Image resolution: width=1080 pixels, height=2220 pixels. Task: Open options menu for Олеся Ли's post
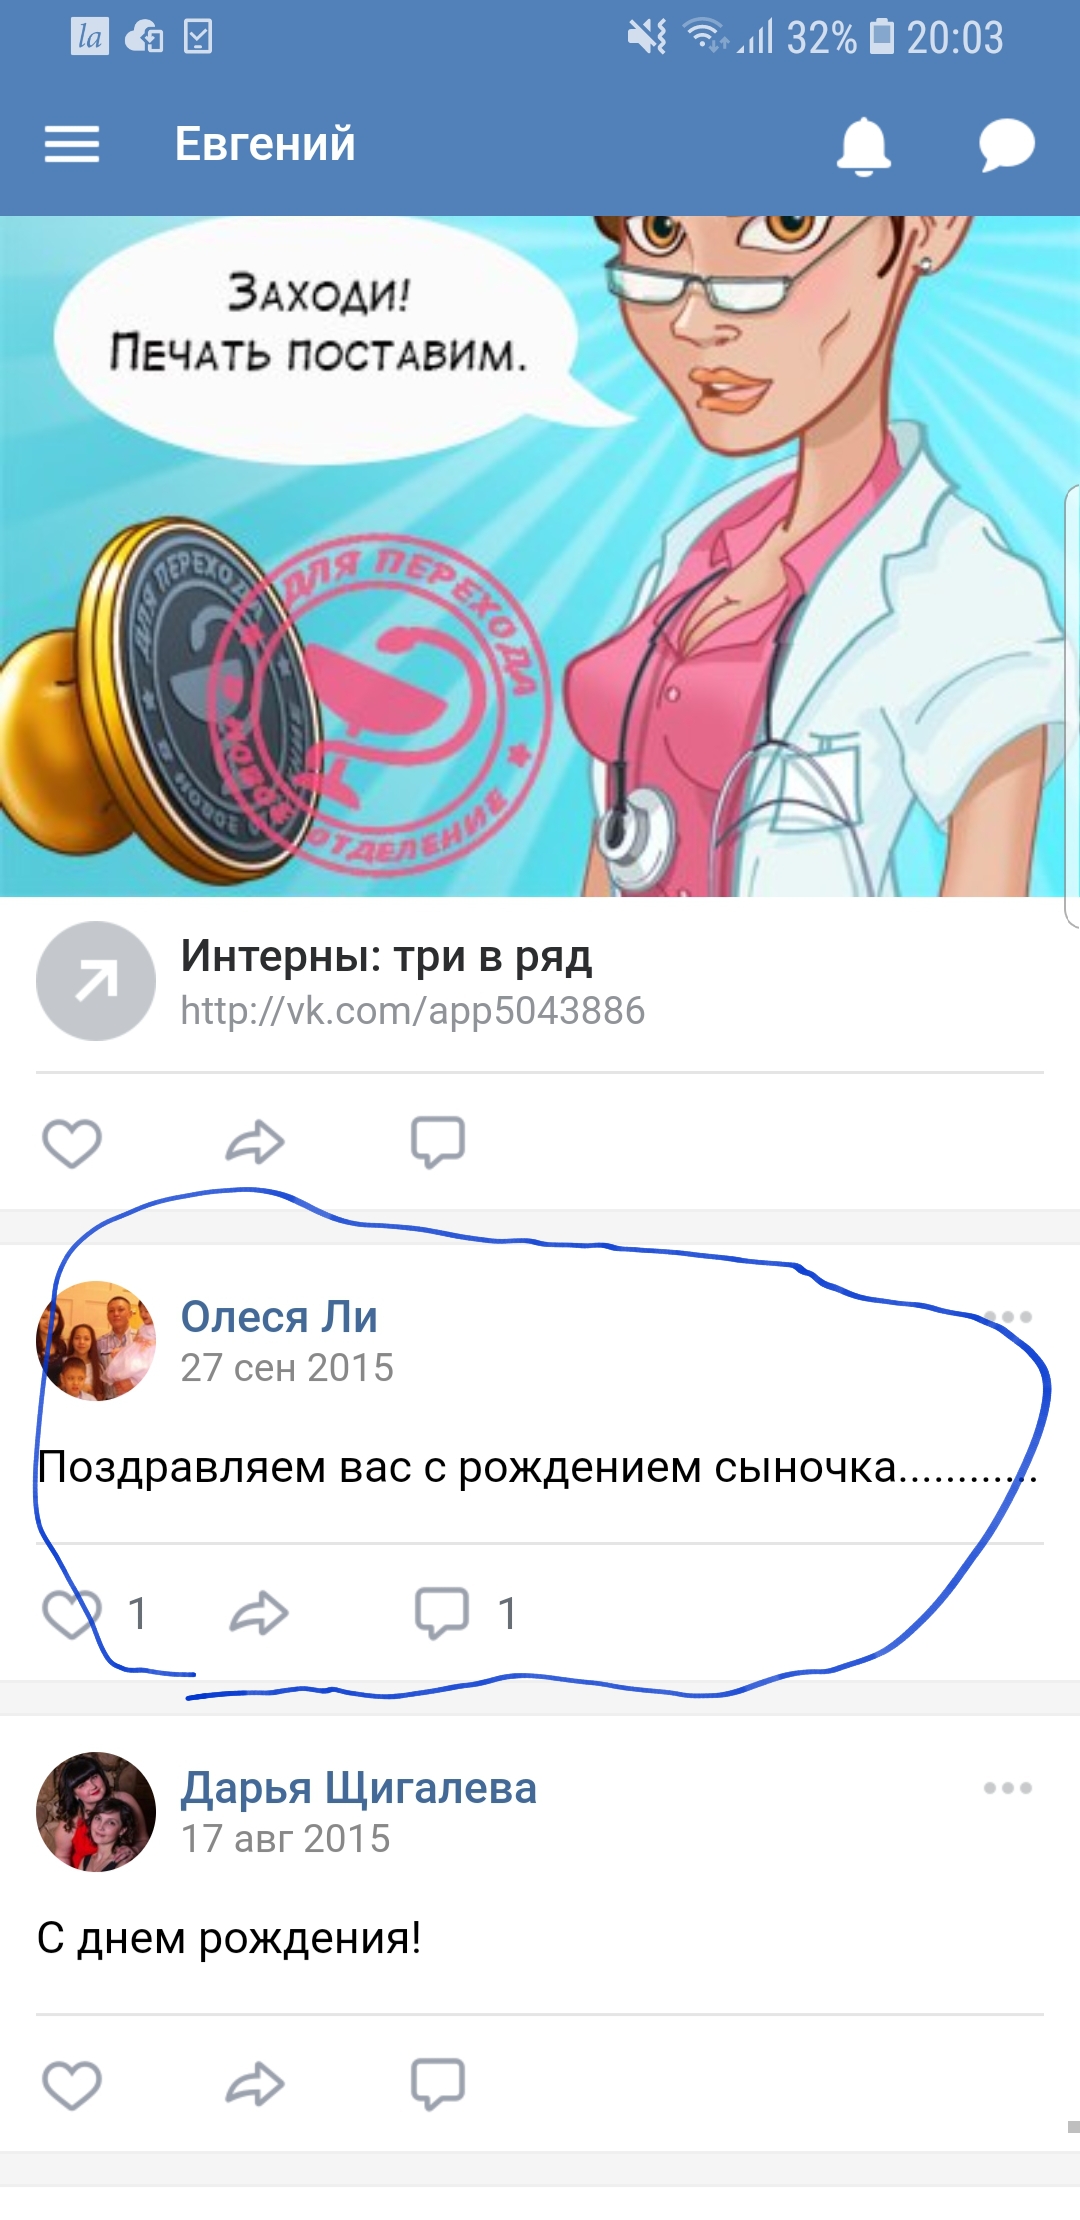tap(1007, 1317)
